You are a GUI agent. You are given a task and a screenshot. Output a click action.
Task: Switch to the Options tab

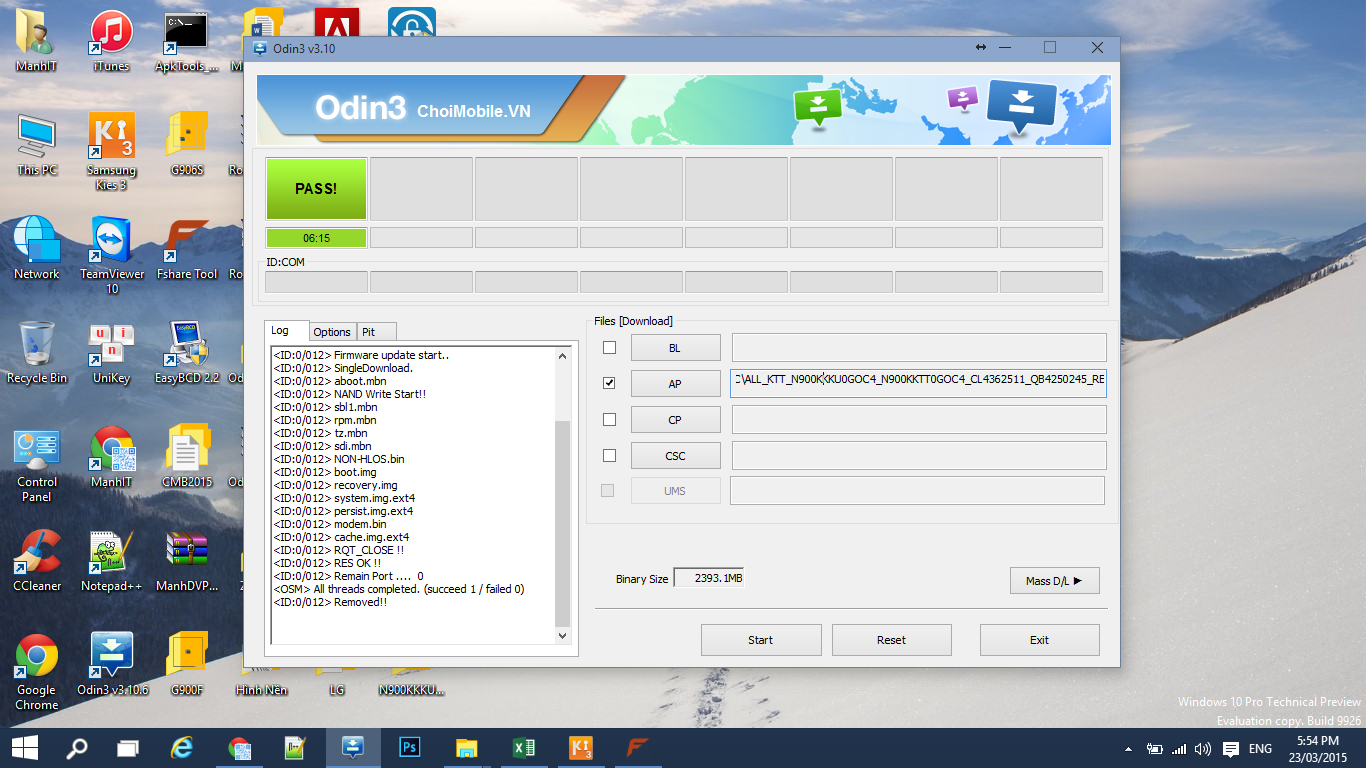click(x=332, y=332)
